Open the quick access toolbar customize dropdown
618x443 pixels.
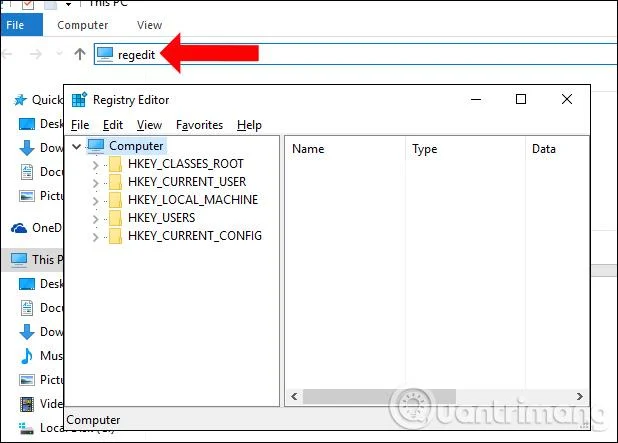pyautogui.click(x=69, y=4)
